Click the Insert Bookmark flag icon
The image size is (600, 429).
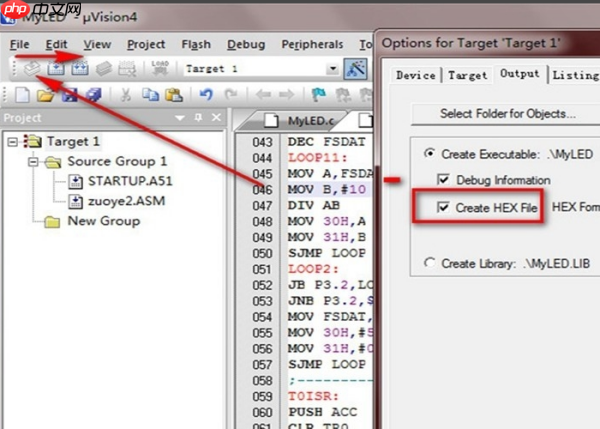pyautogui.click(x=318, y=94)
